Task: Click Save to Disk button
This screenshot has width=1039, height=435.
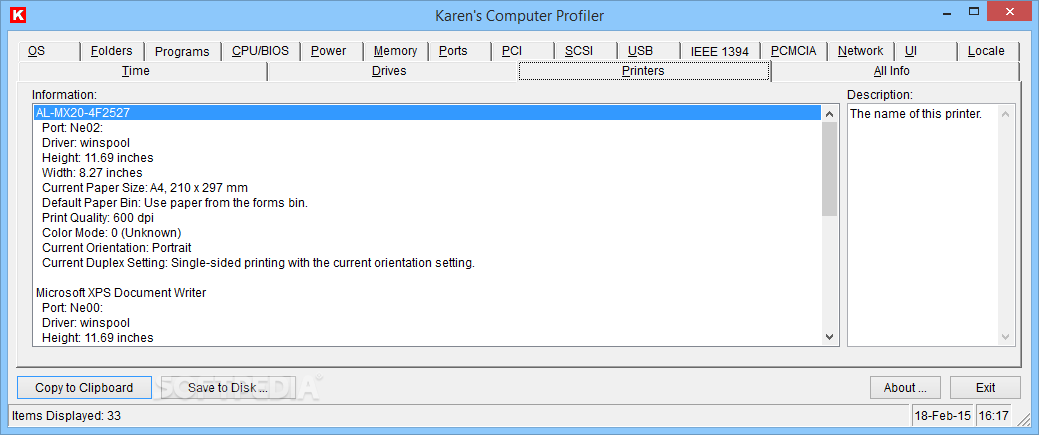Action: tap(228, 388)
